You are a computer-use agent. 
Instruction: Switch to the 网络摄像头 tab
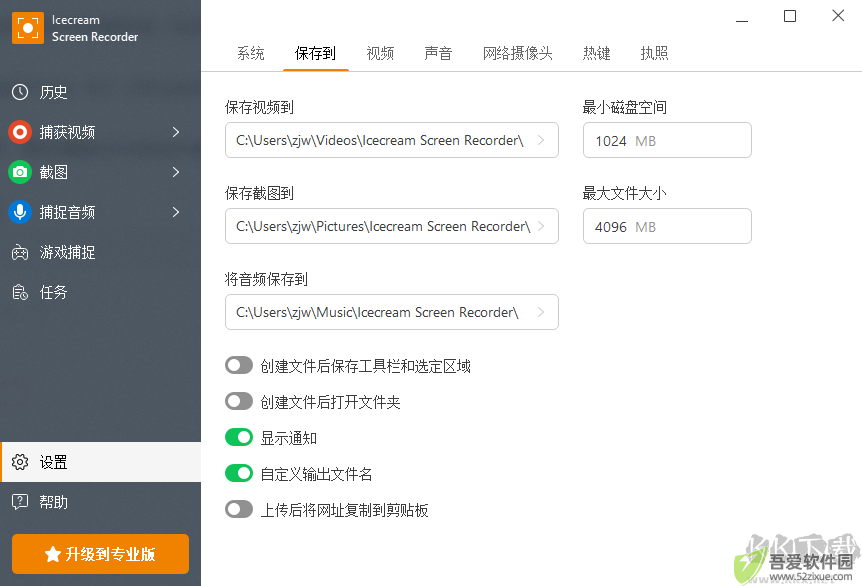(517, 53)
